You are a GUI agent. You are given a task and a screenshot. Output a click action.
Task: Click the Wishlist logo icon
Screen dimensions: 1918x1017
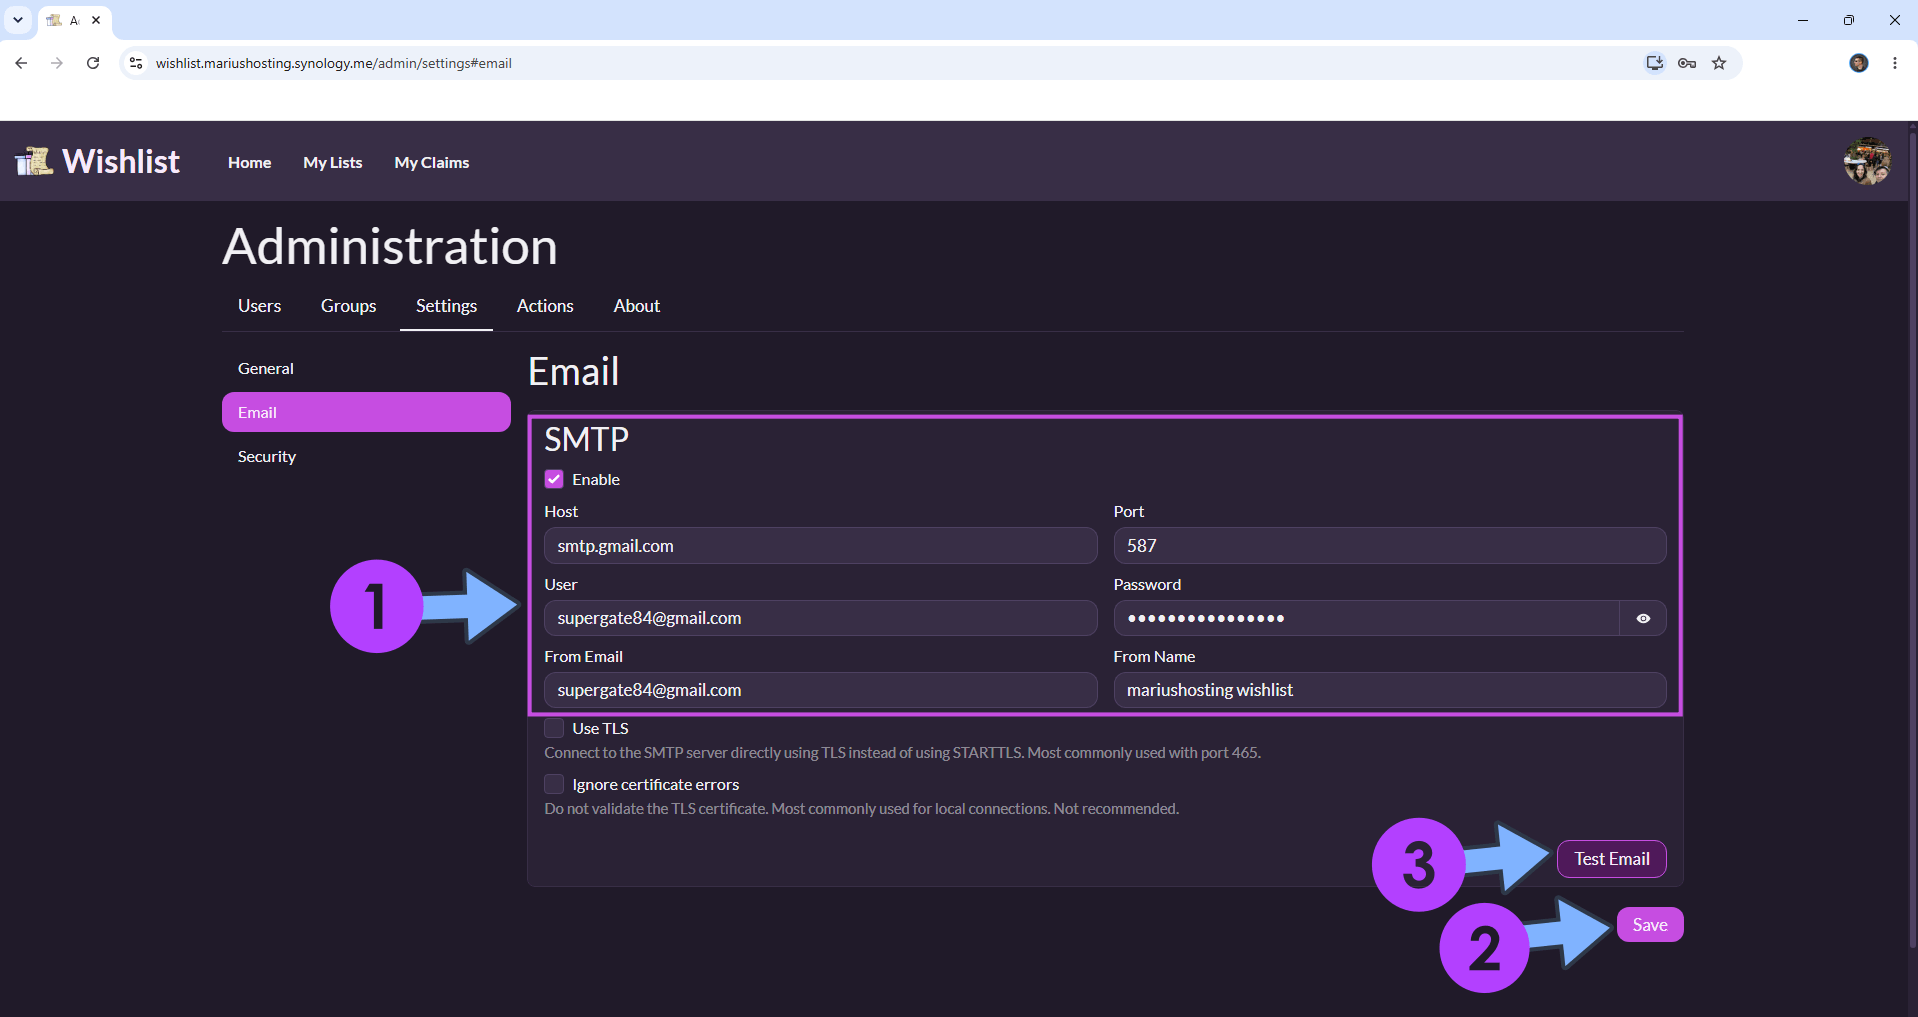pos(34,161)
